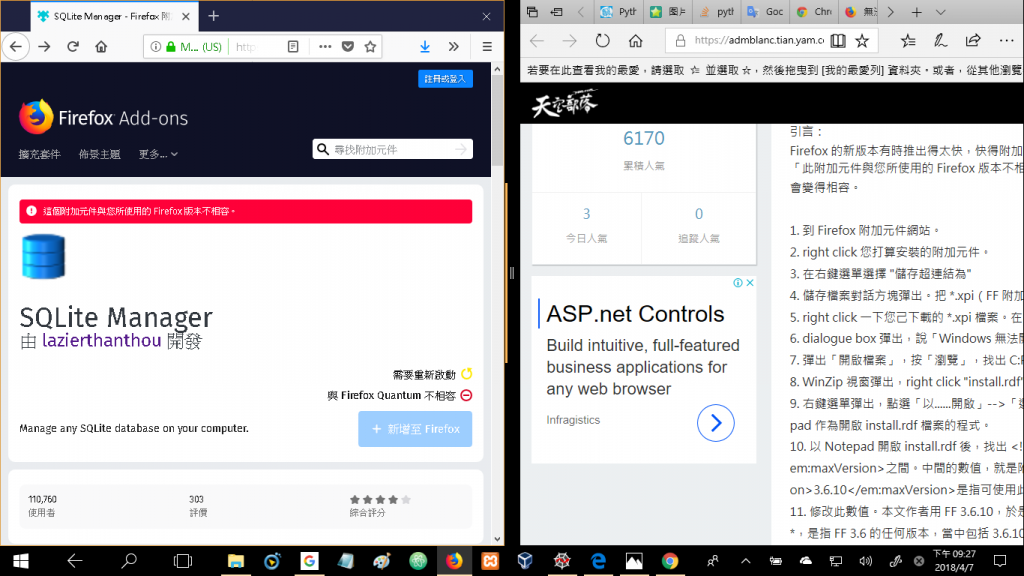The width and height of the screenshot is (1024, 576).
Task: Click the add-on search field
Action: click(392, 150)
